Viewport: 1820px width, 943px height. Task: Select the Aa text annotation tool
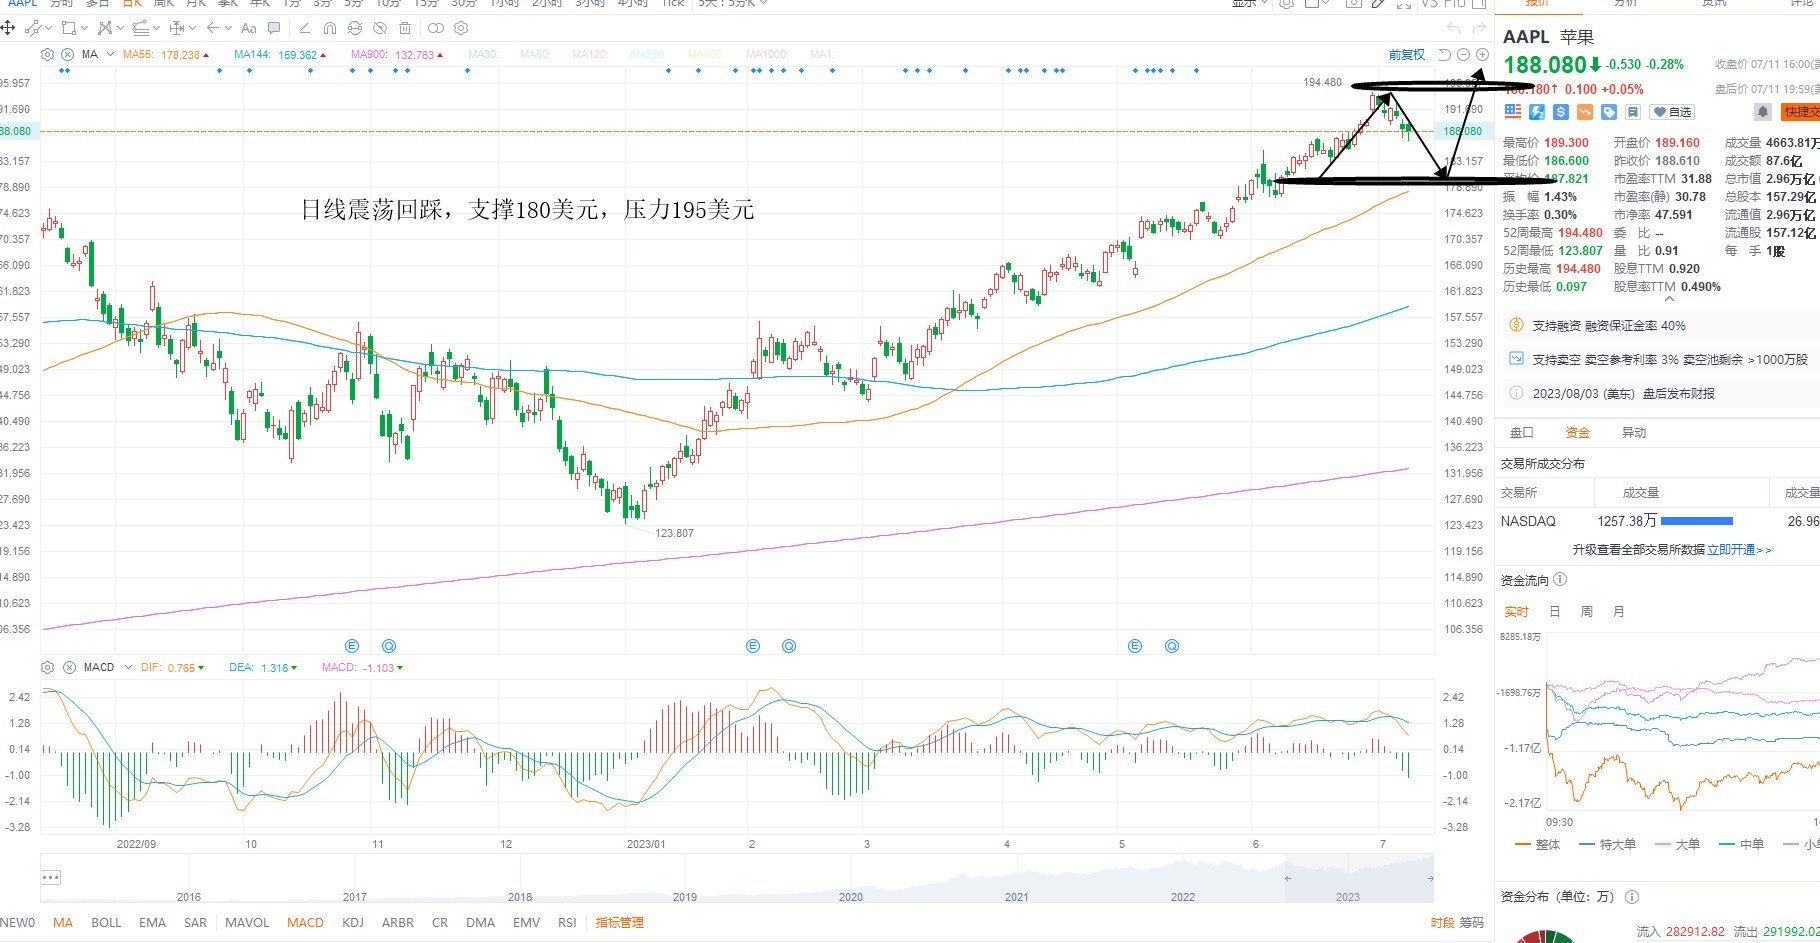[x=249, y=28]
